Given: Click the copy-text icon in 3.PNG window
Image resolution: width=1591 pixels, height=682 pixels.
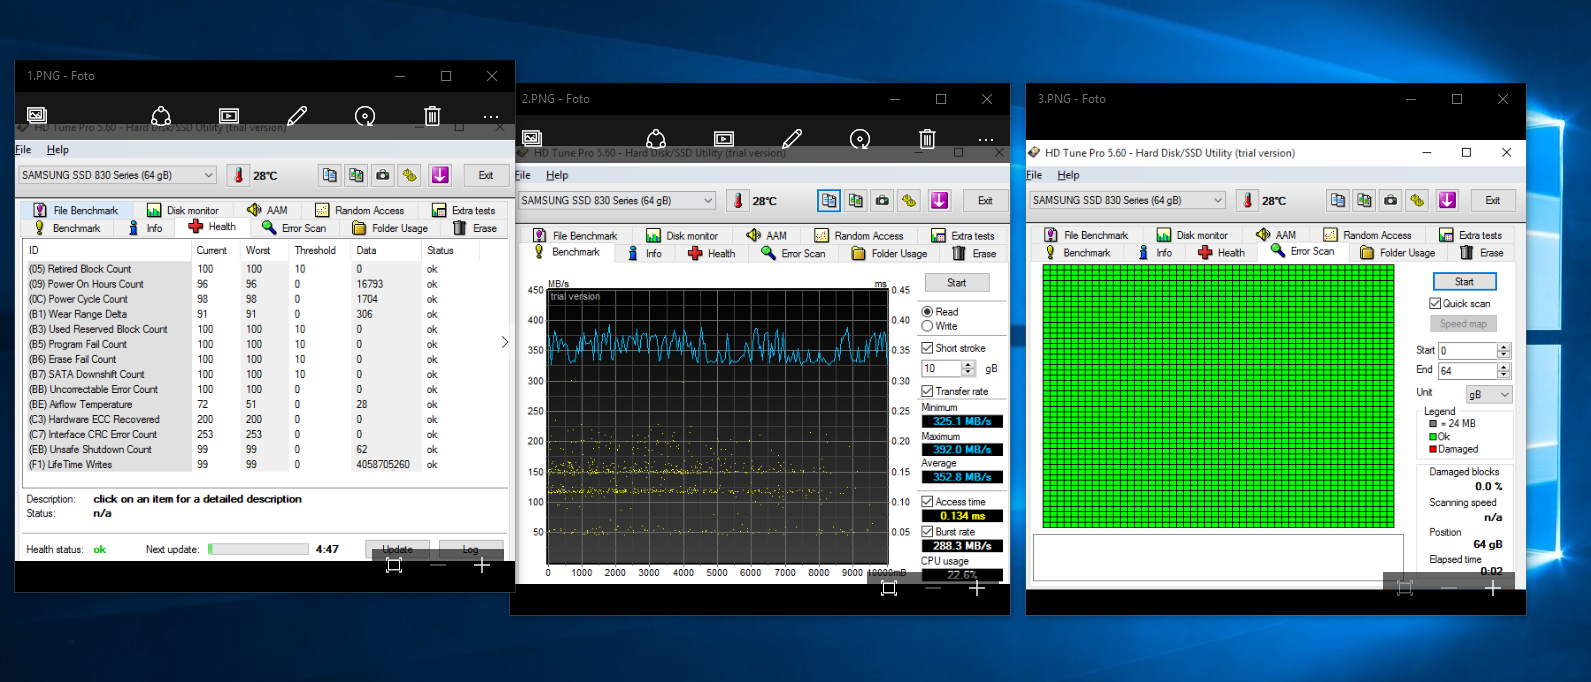Looking at the screenshot, I should [1338, 200].
